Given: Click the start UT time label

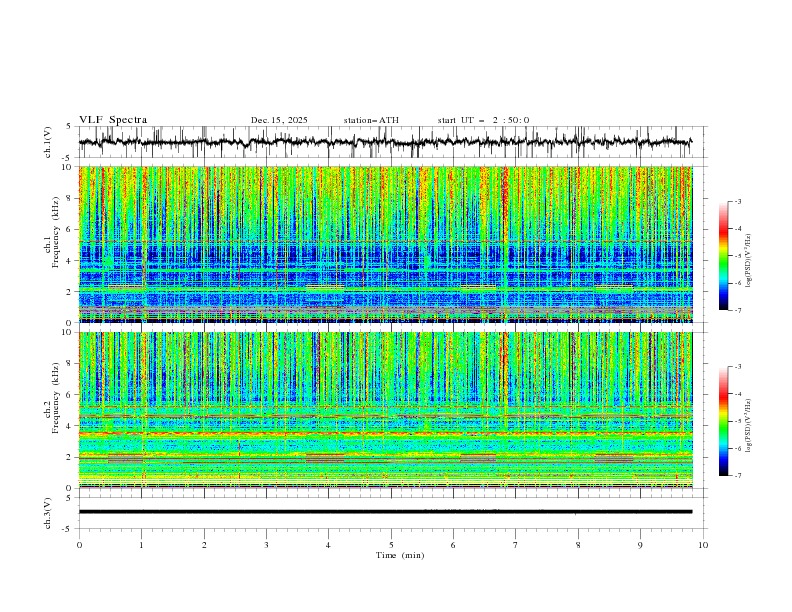Looking at the screenshot, I should (483, 120).
